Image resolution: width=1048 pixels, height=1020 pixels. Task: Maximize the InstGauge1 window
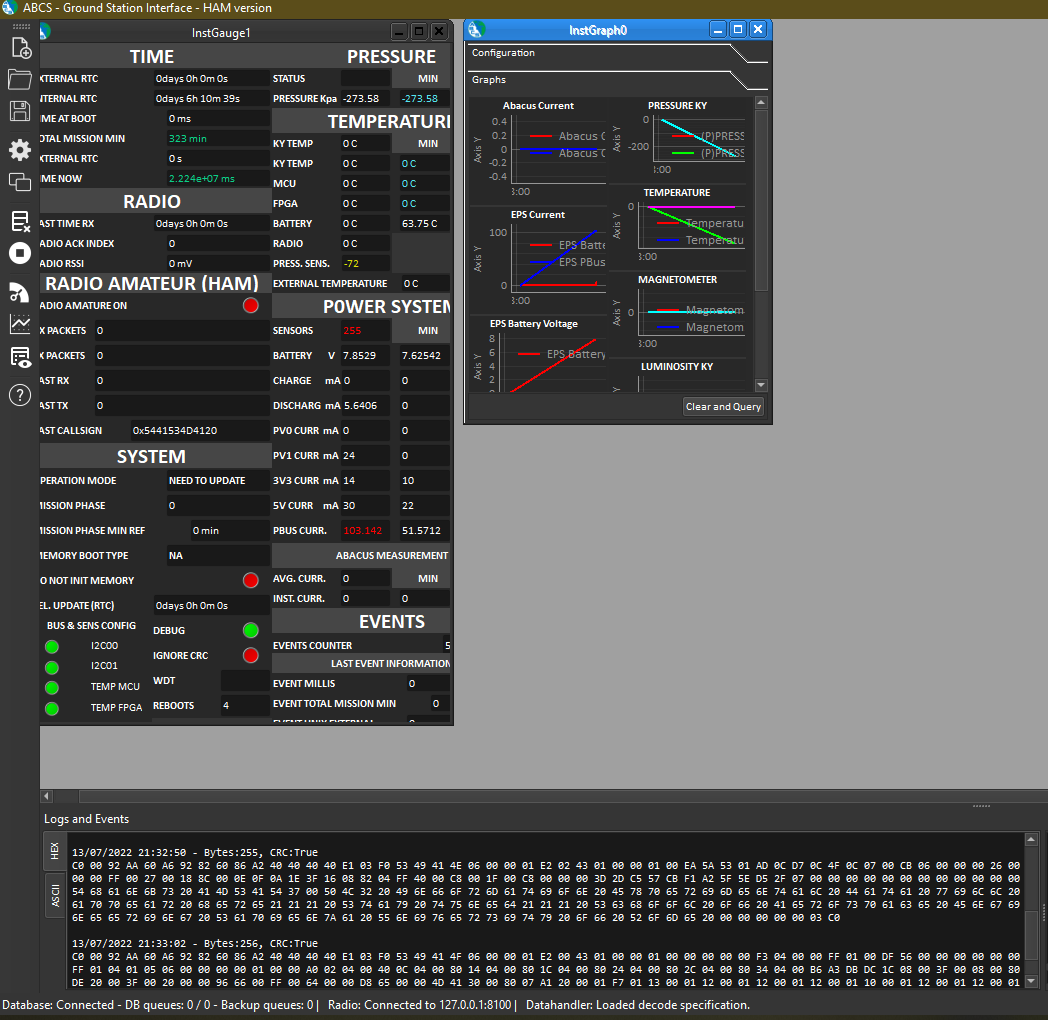[419, 31]
